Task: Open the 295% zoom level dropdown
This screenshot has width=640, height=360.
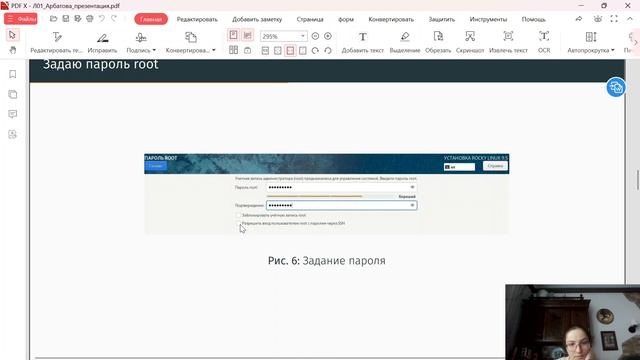Action: click(x=302, y=36)
